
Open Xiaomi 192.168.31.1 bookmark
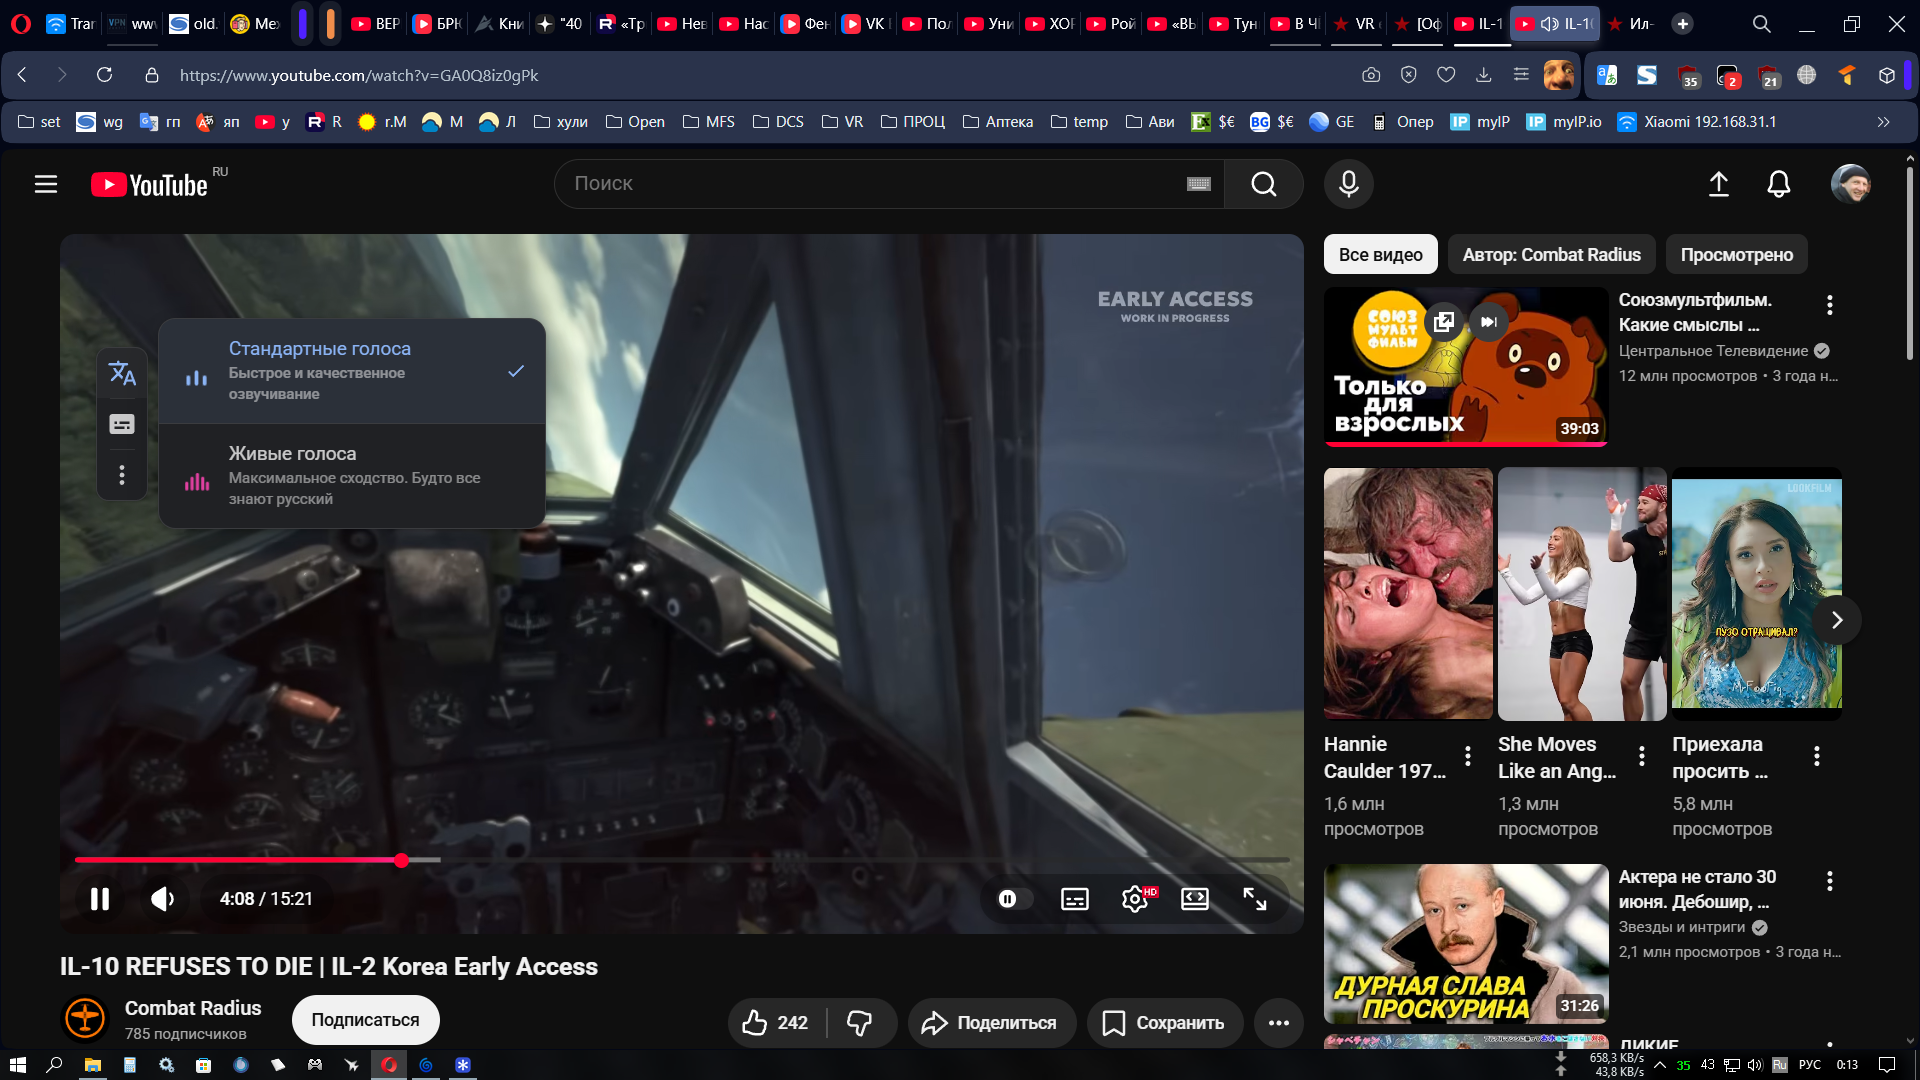tap(1697, 122)
